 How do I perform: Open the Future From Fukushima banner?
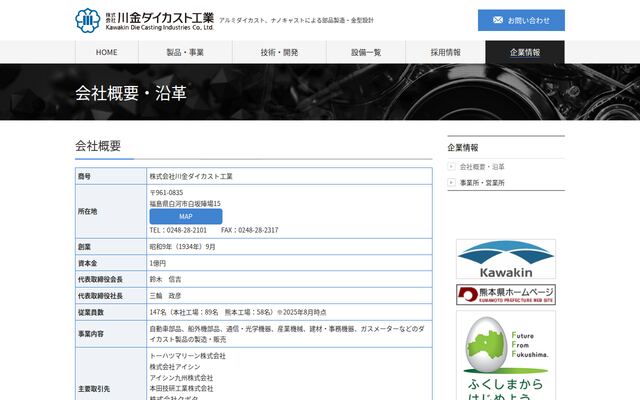coord(506,355)
